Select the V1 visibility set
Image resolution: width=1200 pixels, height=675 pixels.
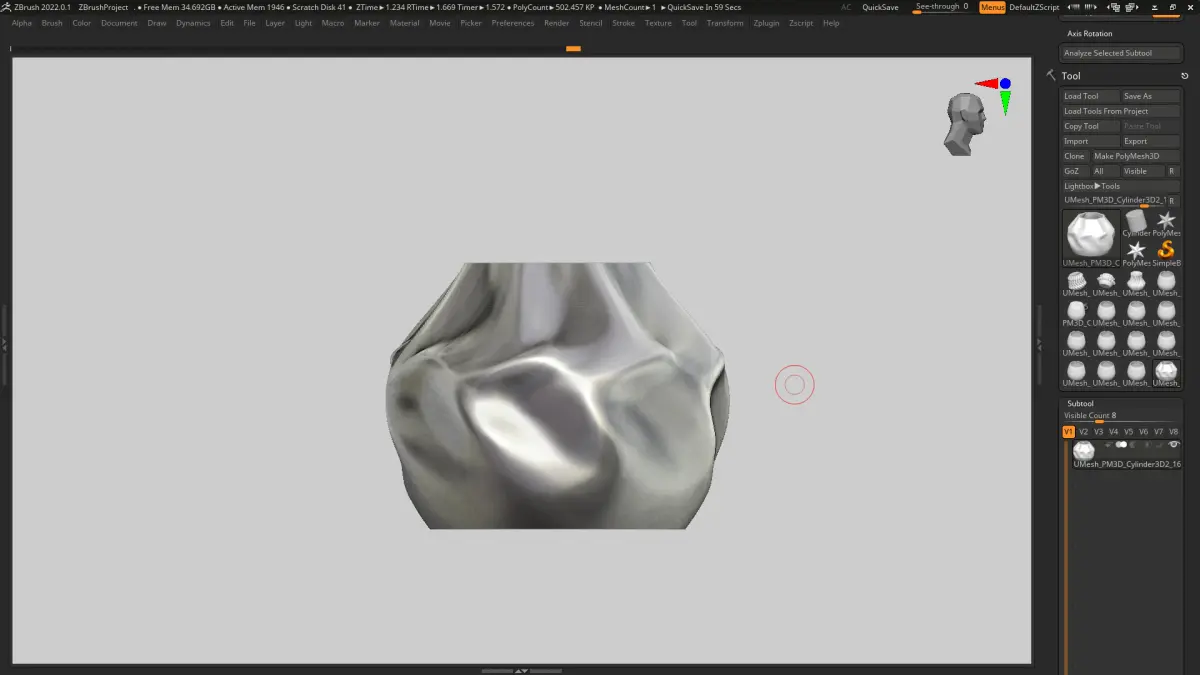click(1068, 432)
